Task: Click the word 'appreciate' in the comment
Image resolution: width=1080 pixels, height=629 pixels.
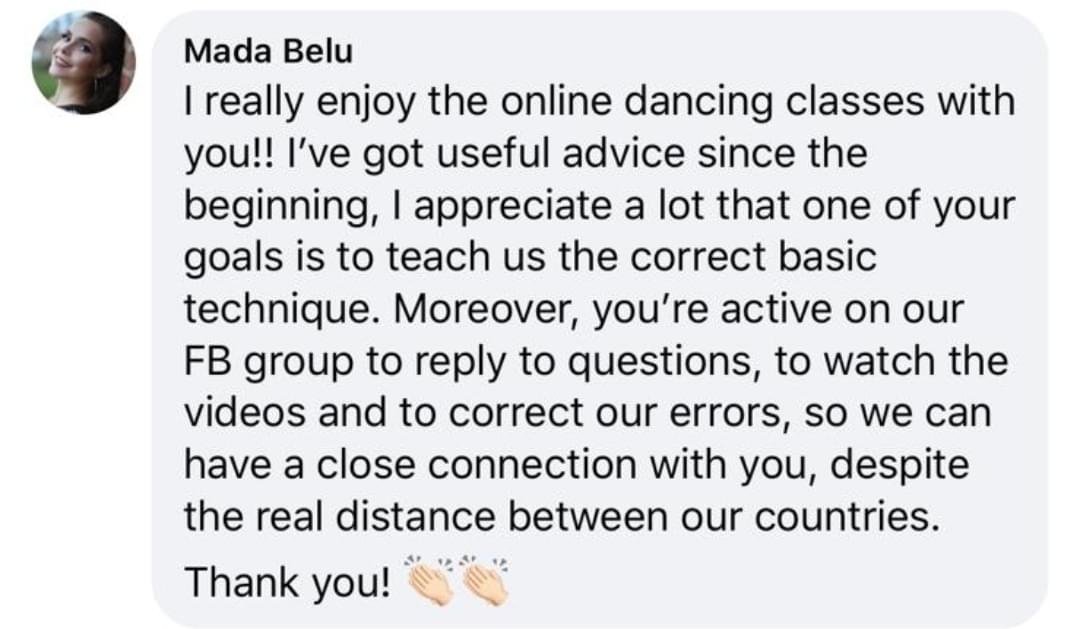Action: (512, 207)
